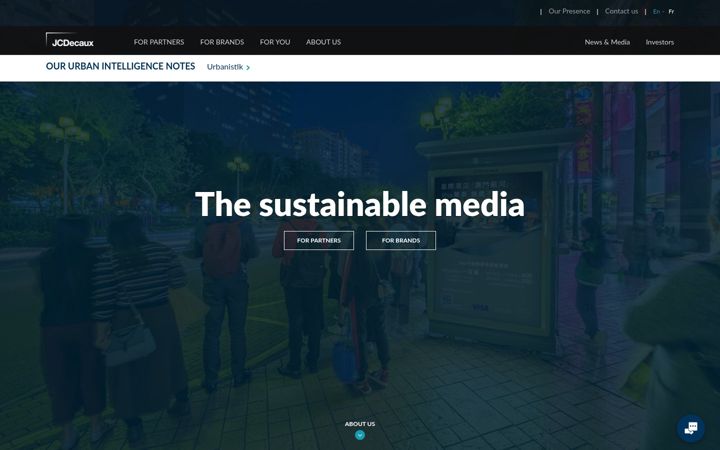Open the Contact us link
Image resolution: width=720 pixels, height=450 pixels.
(x=621, y=11)
